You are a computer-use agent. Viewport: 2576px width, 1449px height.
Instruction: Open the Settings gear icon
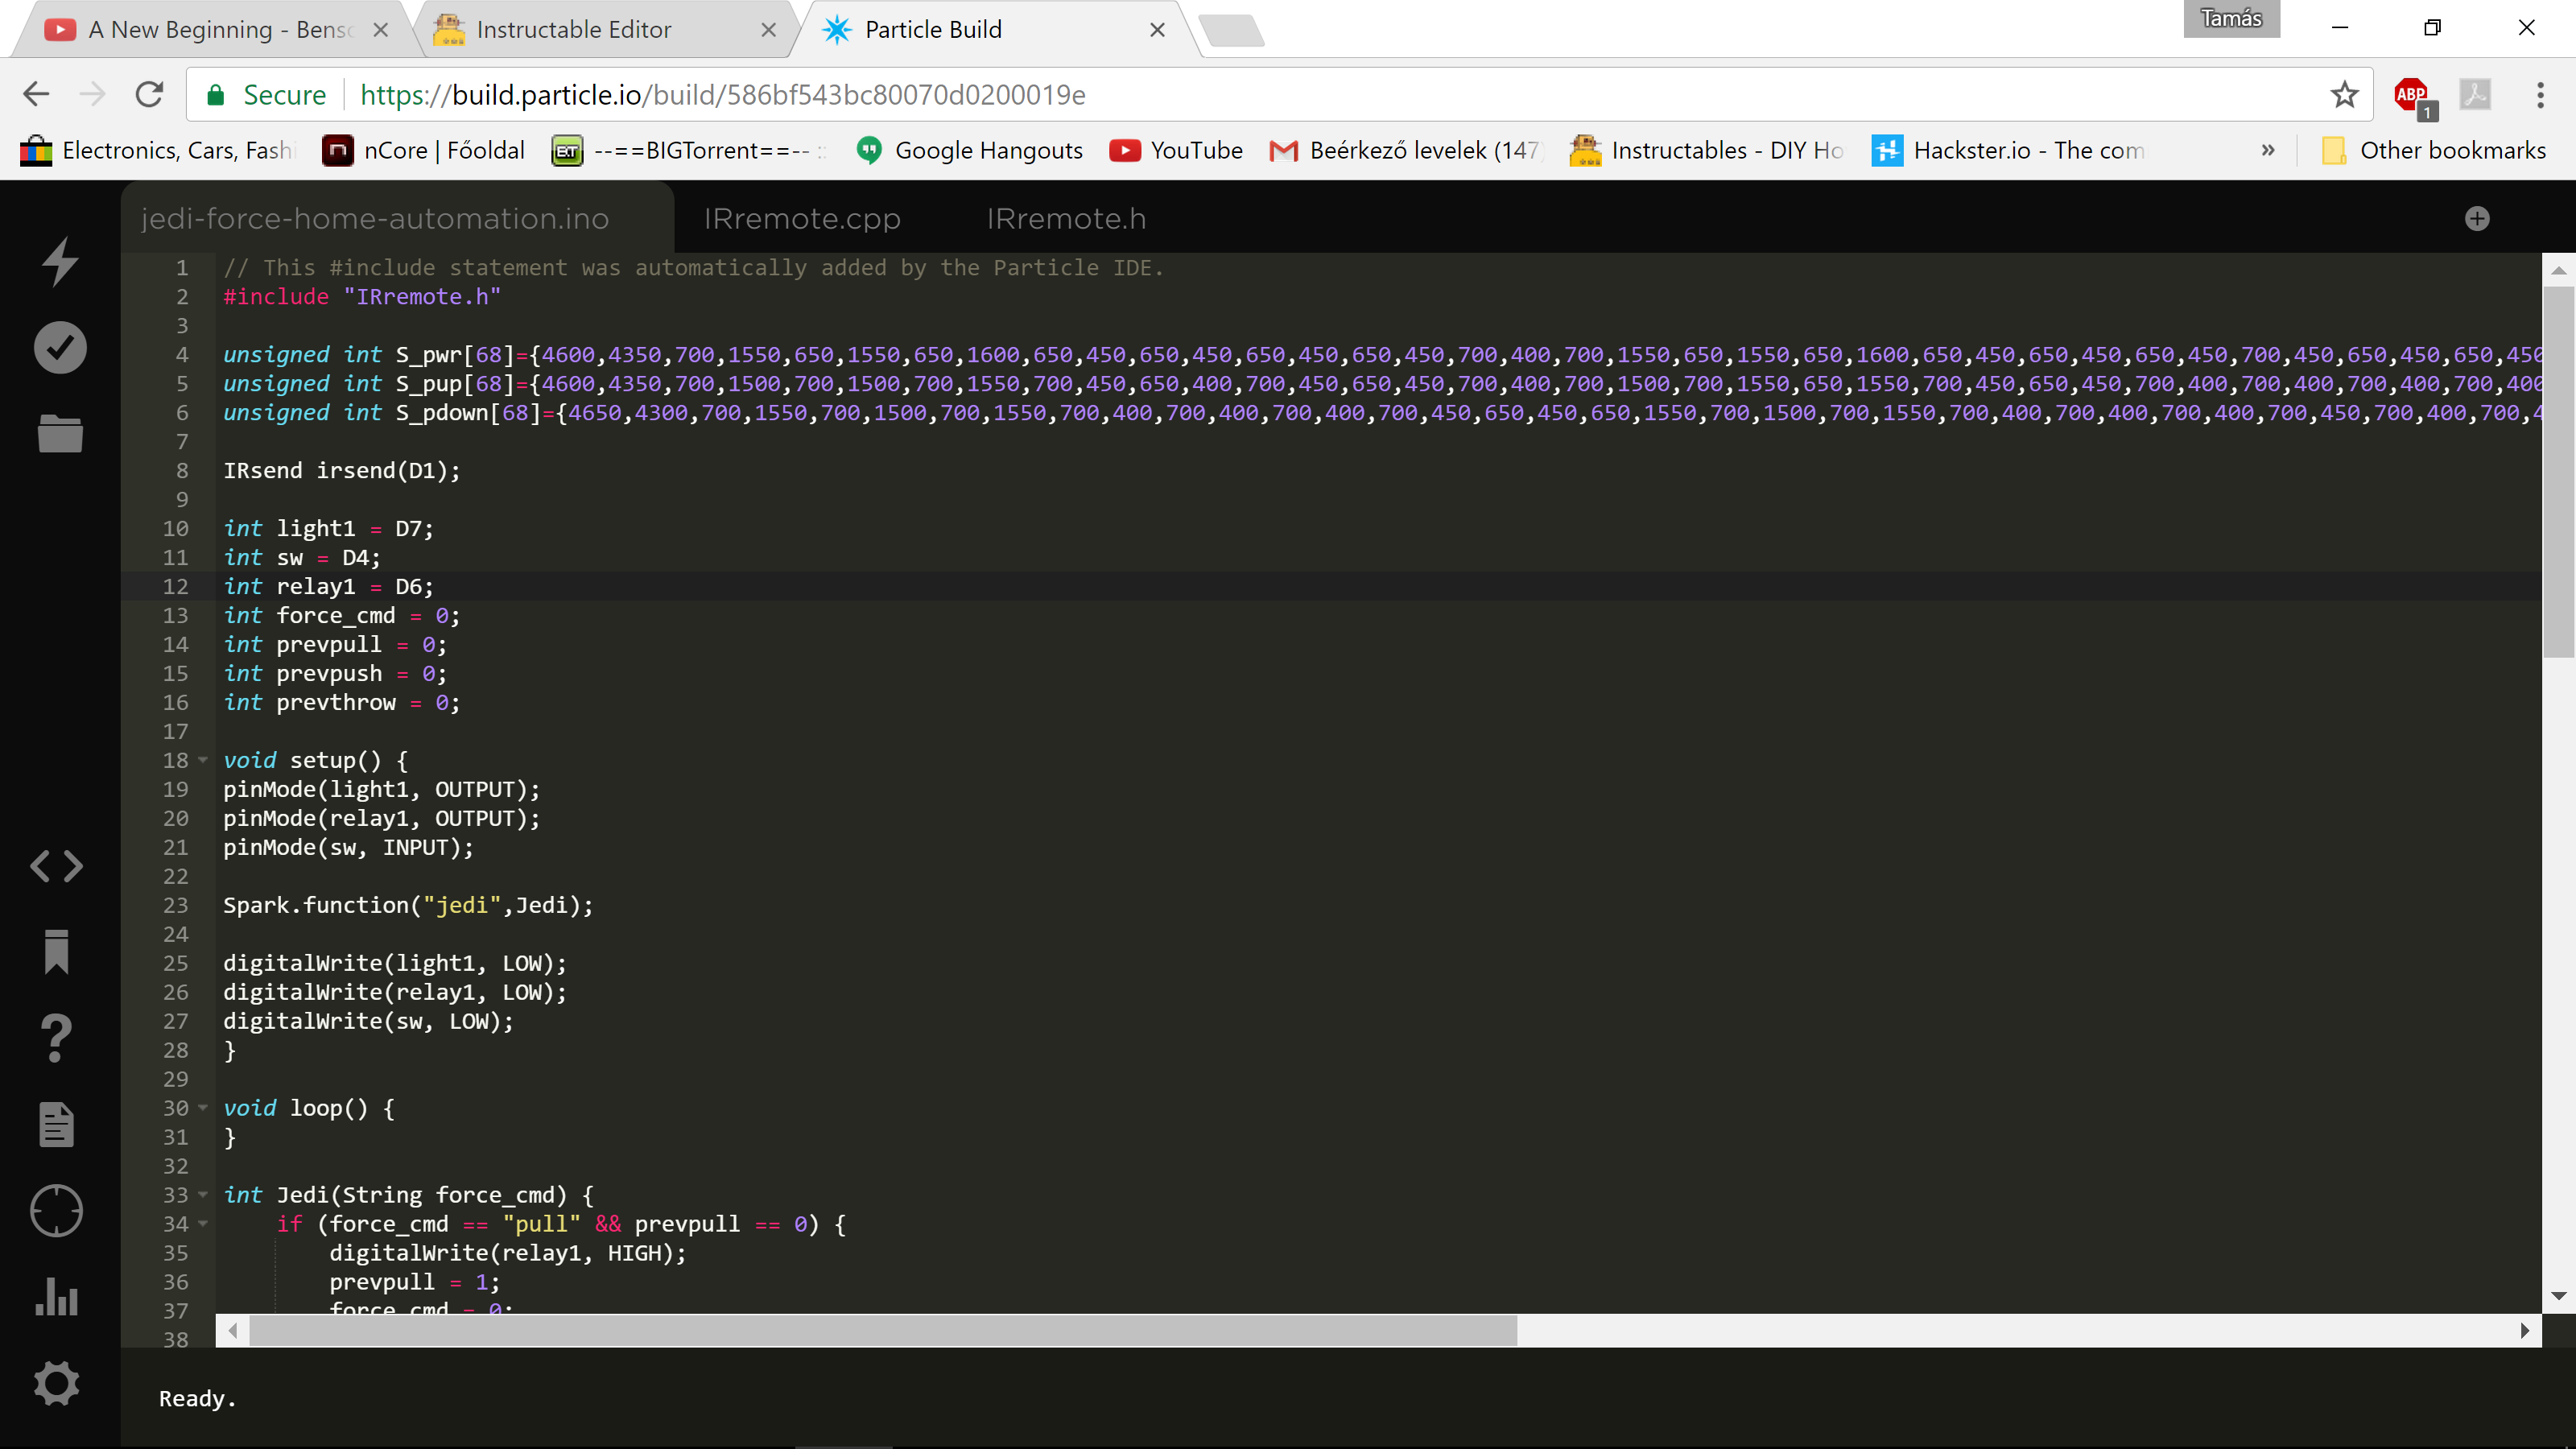pos(57,1384)
